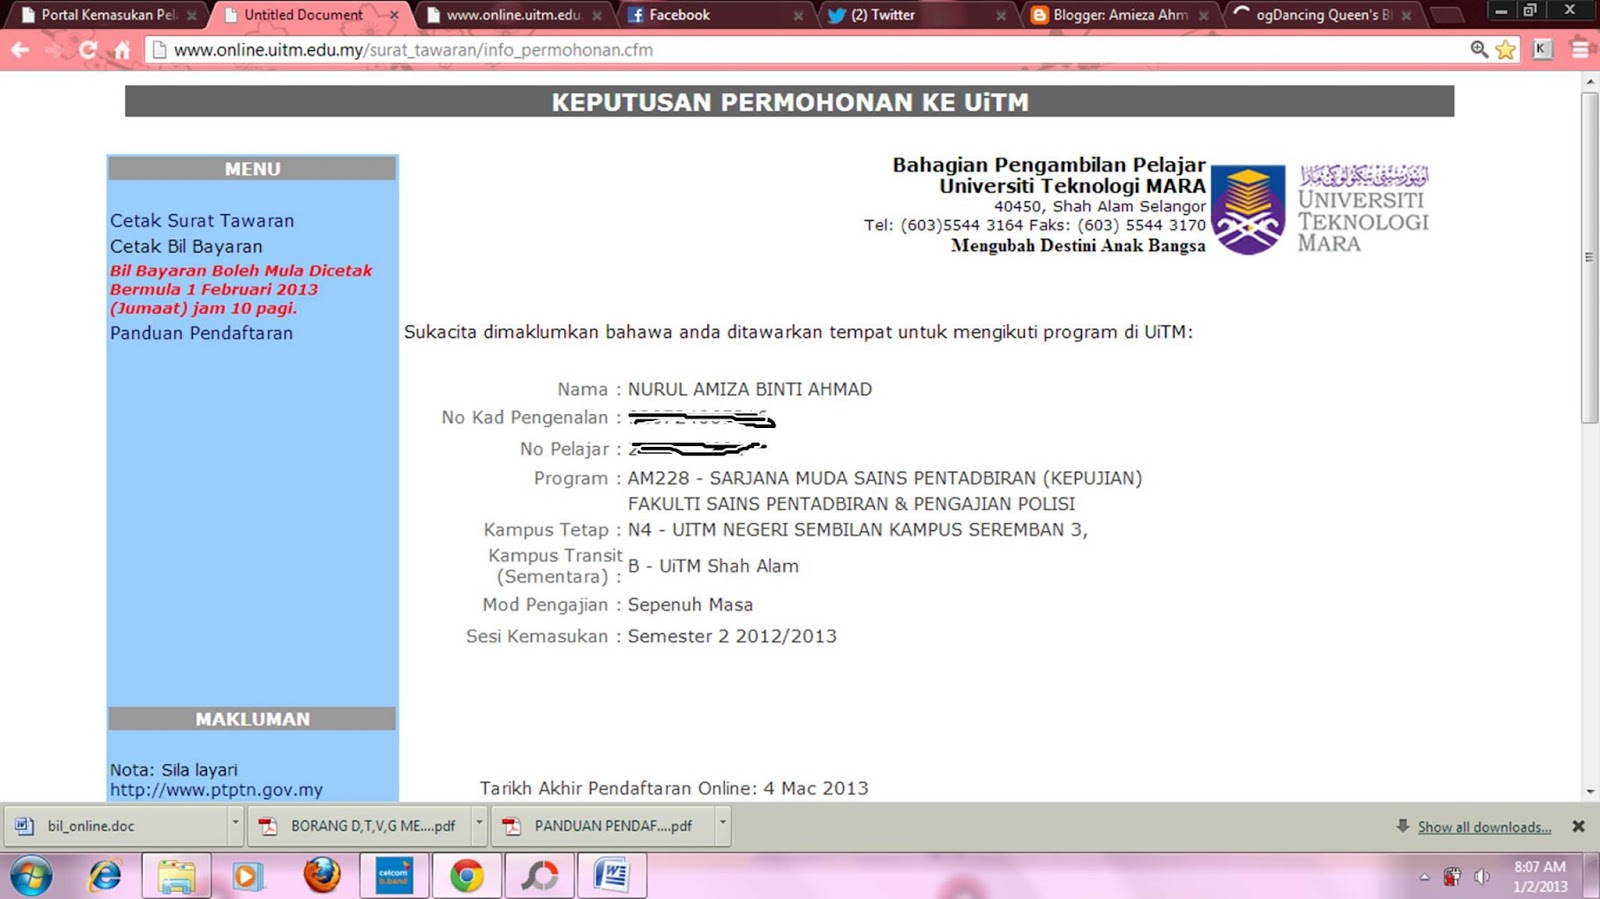Click the browser Forward arrow
The image size is (1600, 899).
pos(53,49)
